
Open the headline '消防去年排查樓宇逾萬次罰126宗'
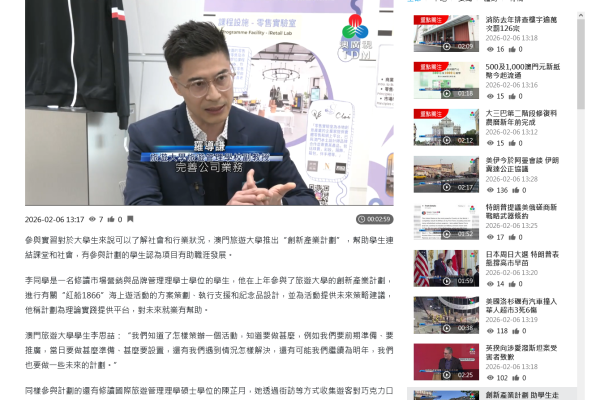(x=521, y=24)
